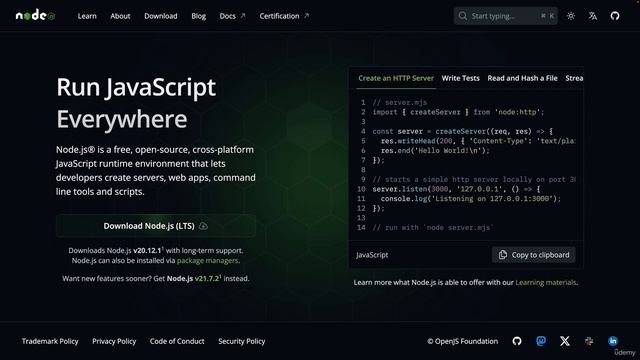Click code line 10 server.listen
Screen dimensions: 640x360
[x=456, y=189]
